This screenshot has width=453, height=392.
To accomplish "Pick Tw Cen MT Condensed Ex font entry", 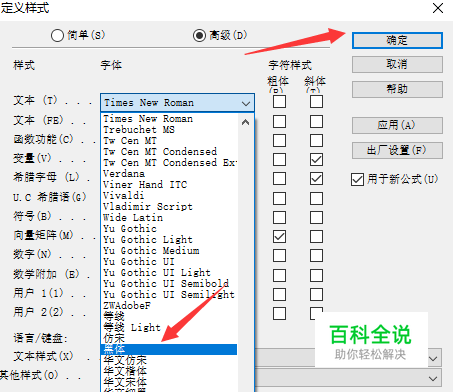I will pos(169,163).
